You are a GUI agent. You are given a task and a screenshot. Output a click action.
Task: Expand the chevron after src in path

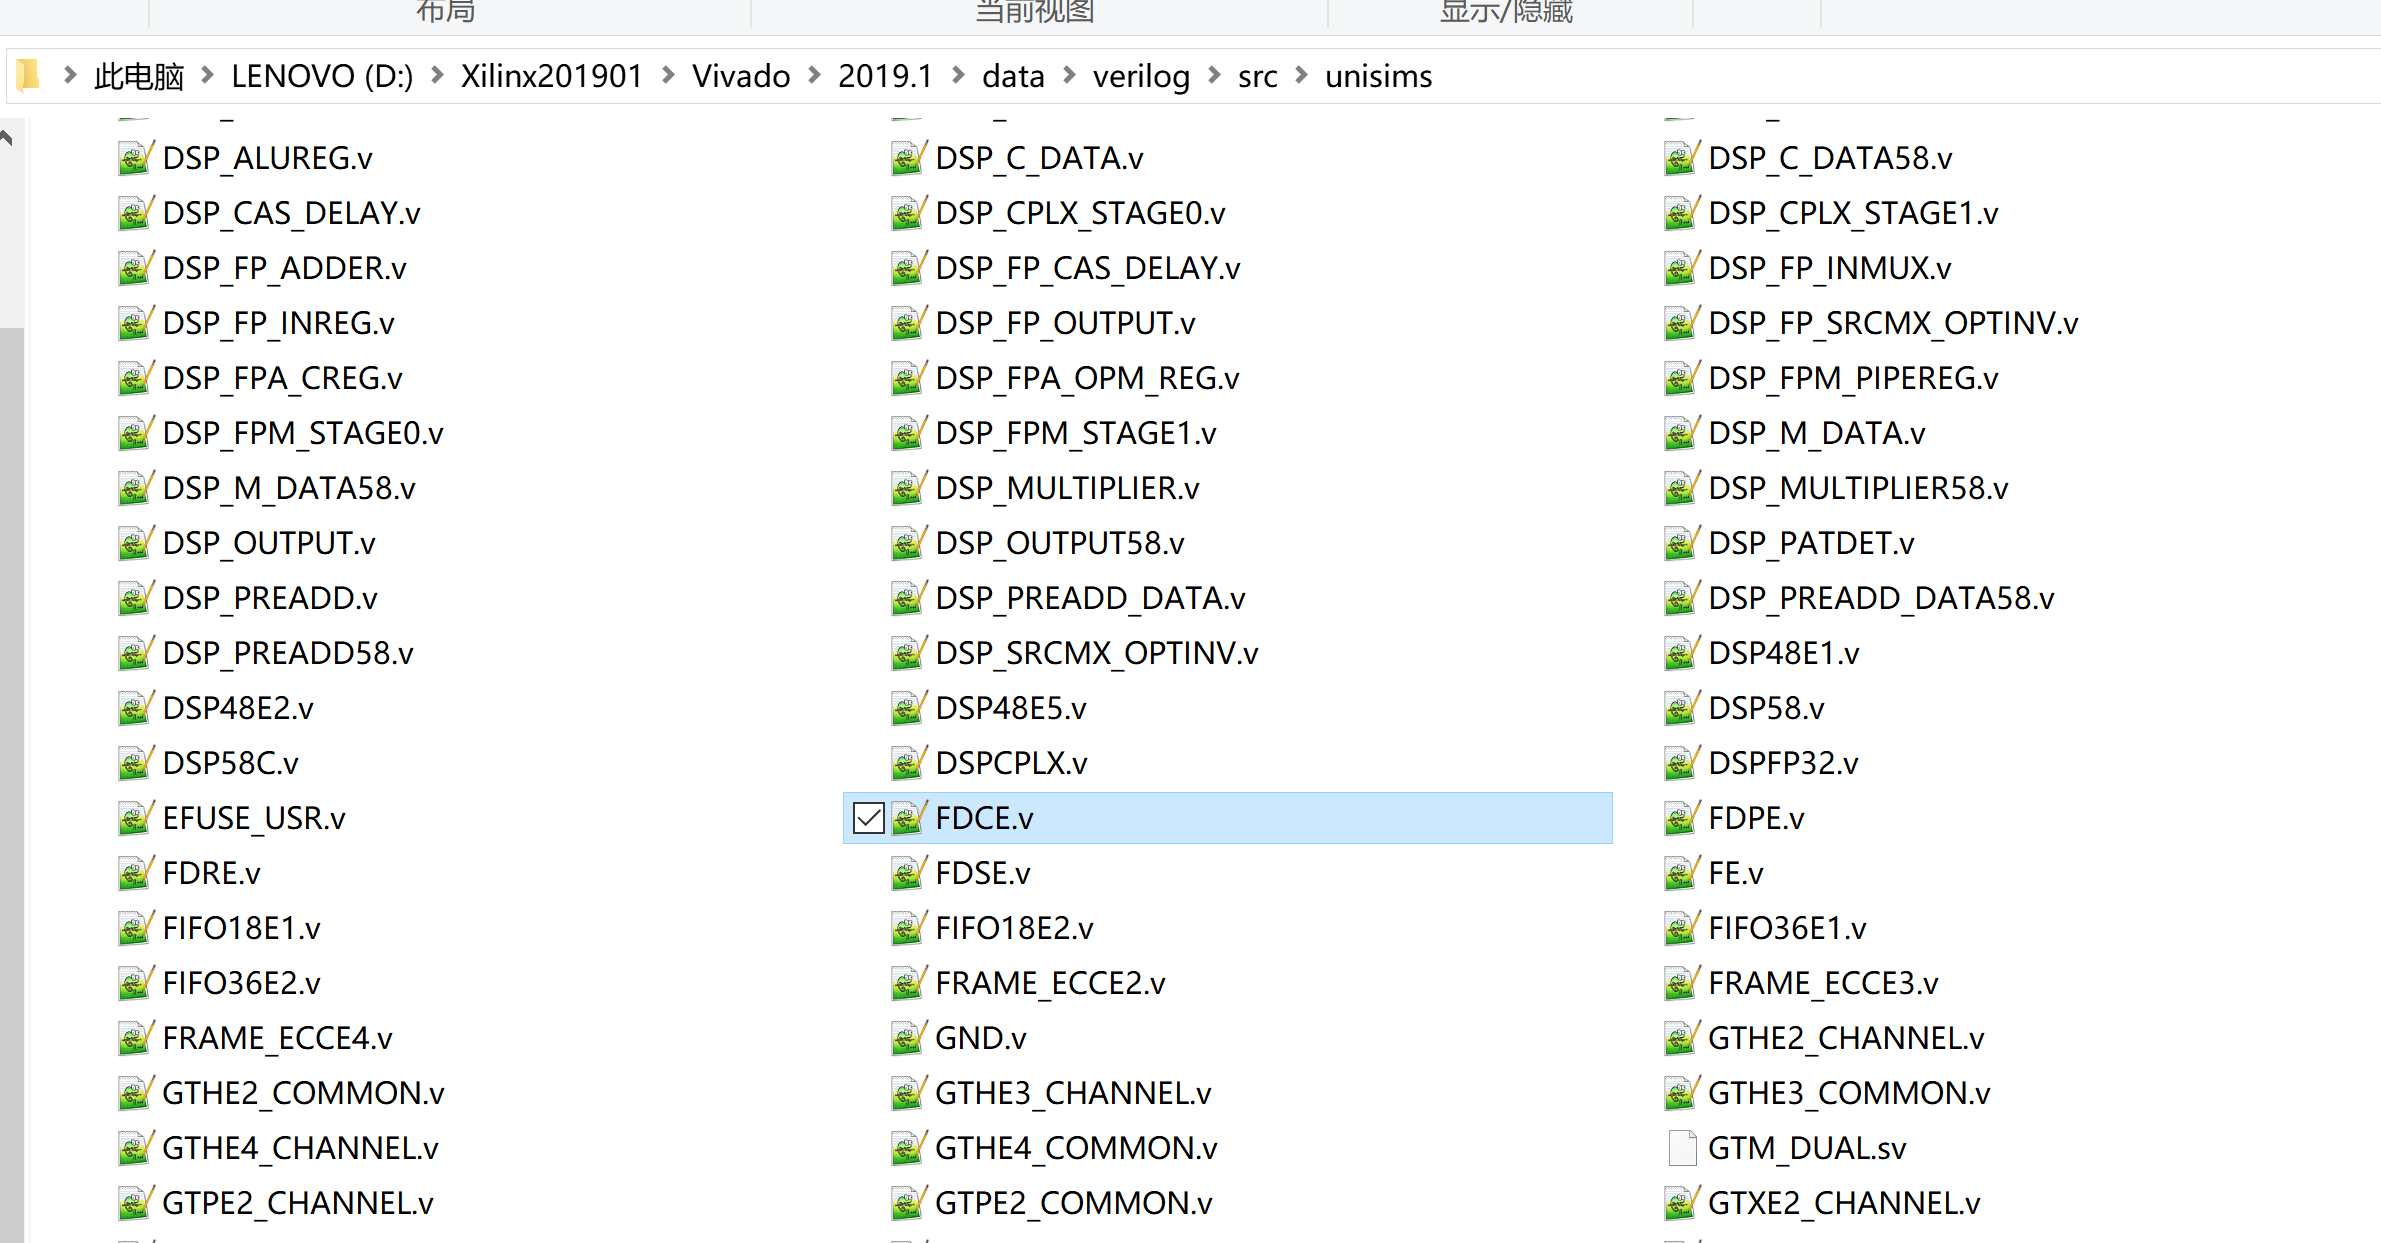click(1301, 75)
